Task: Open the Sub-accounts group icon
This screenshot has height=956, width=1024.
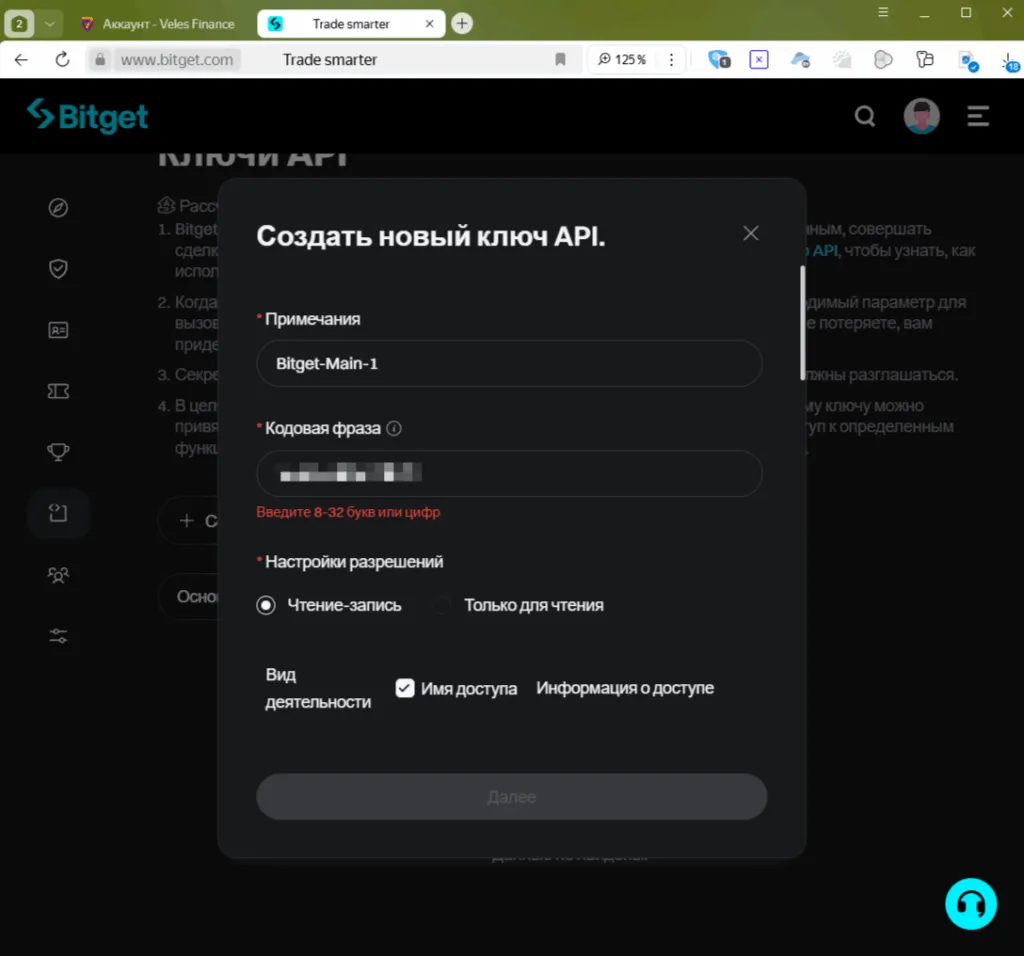Action: tap(58, 575)
